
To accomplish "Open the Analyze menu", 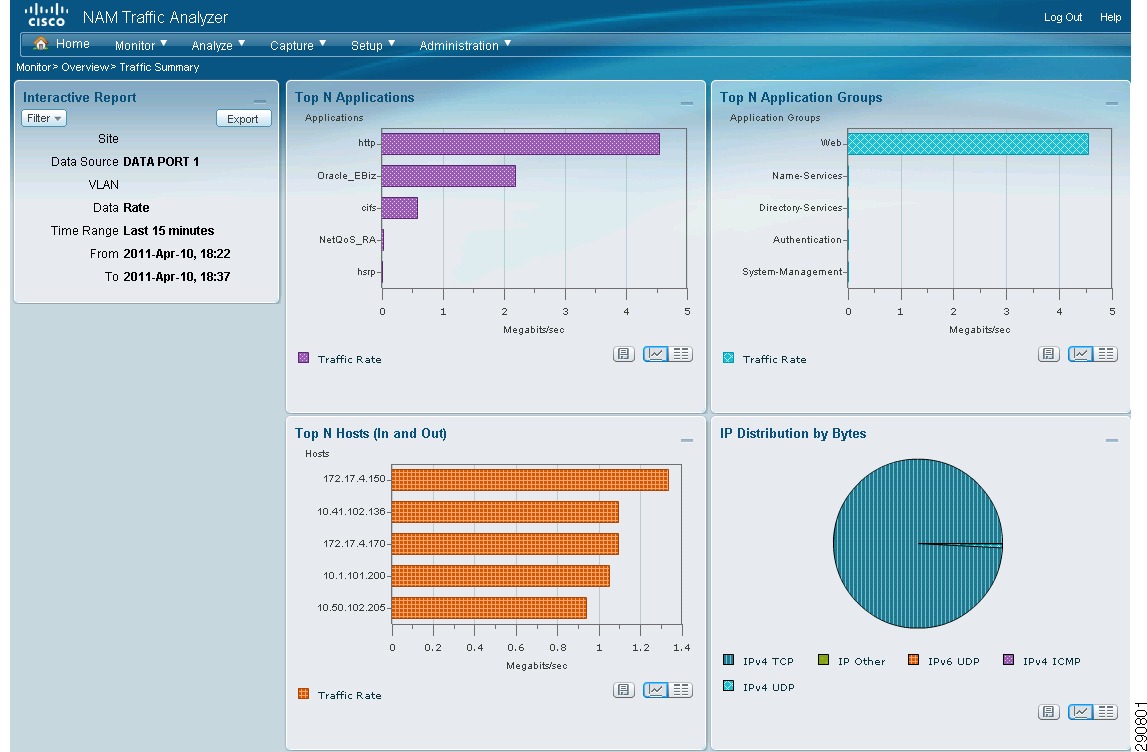I will coord(218,45).
